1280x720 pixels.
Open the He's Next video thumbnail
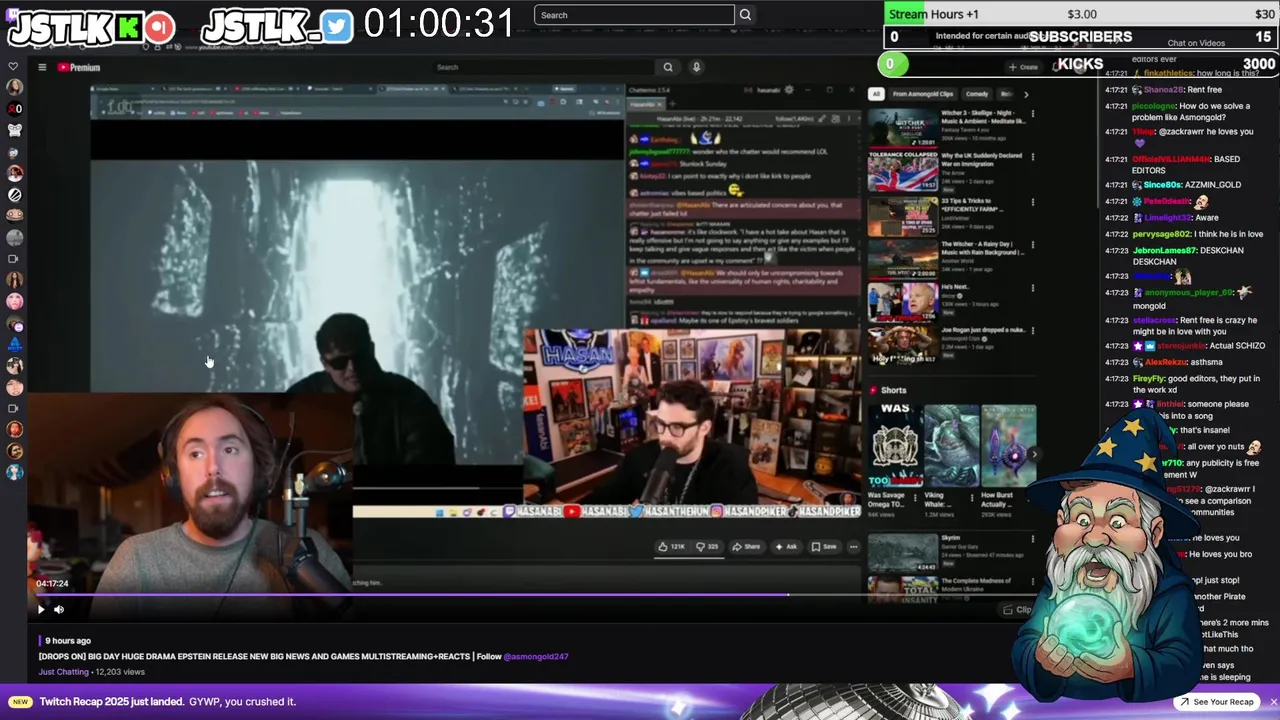pos(903,304)
